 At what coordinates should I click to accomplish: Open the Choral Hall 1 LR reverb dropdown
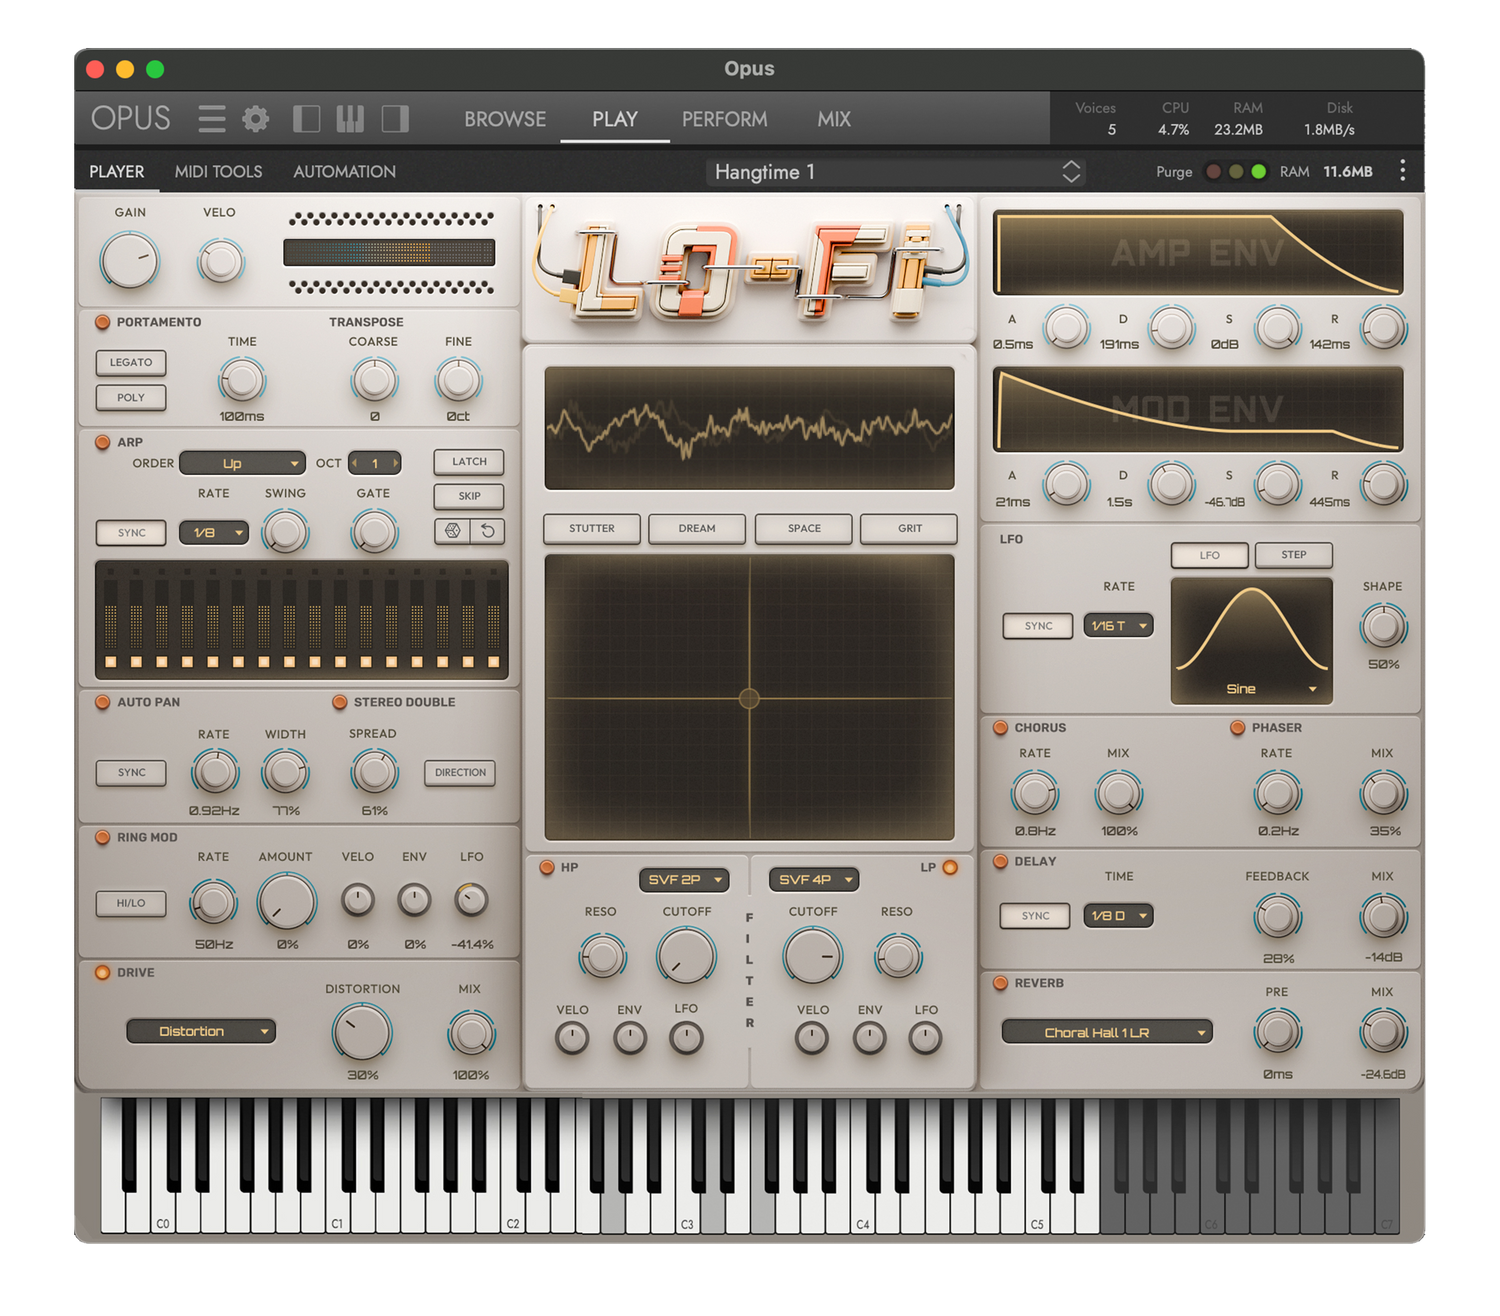pos(1107,1032)
